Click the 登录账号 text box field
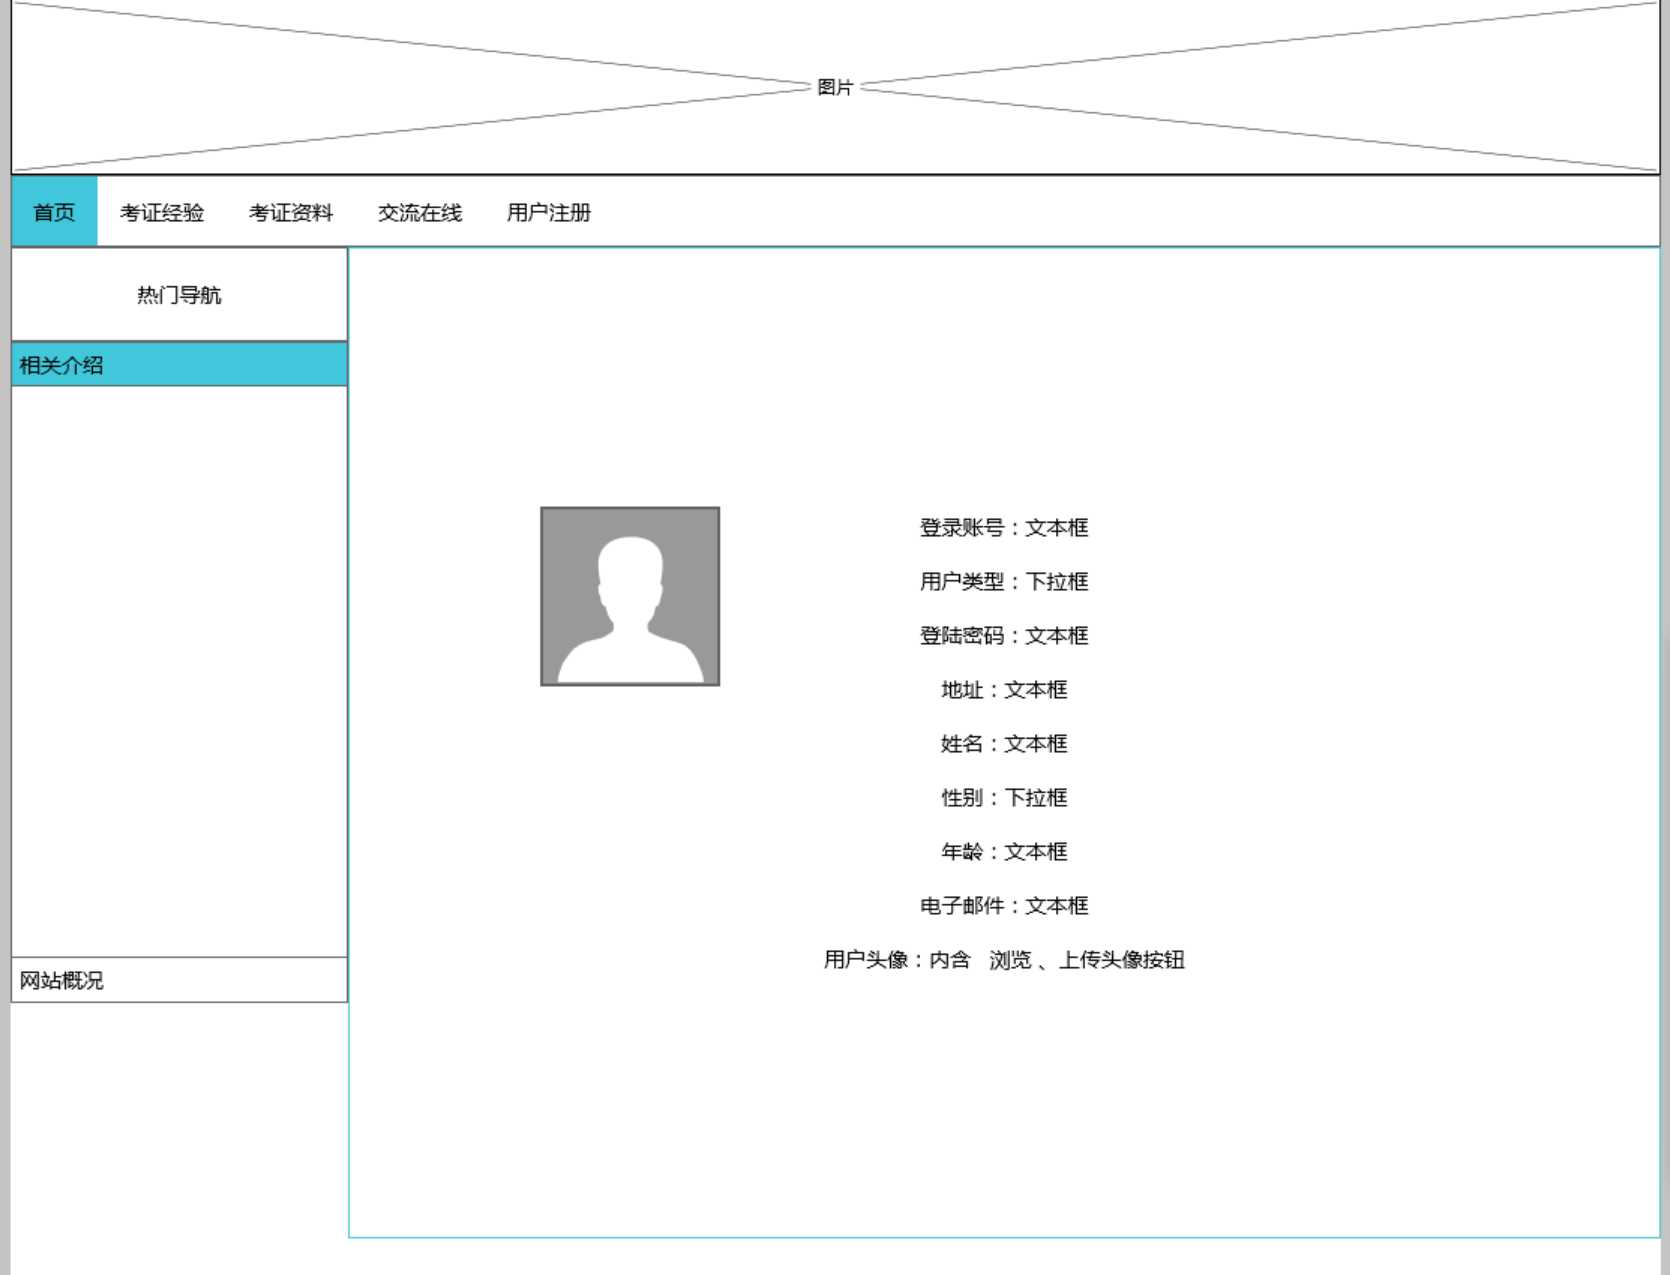 [x=1004, y=528]
